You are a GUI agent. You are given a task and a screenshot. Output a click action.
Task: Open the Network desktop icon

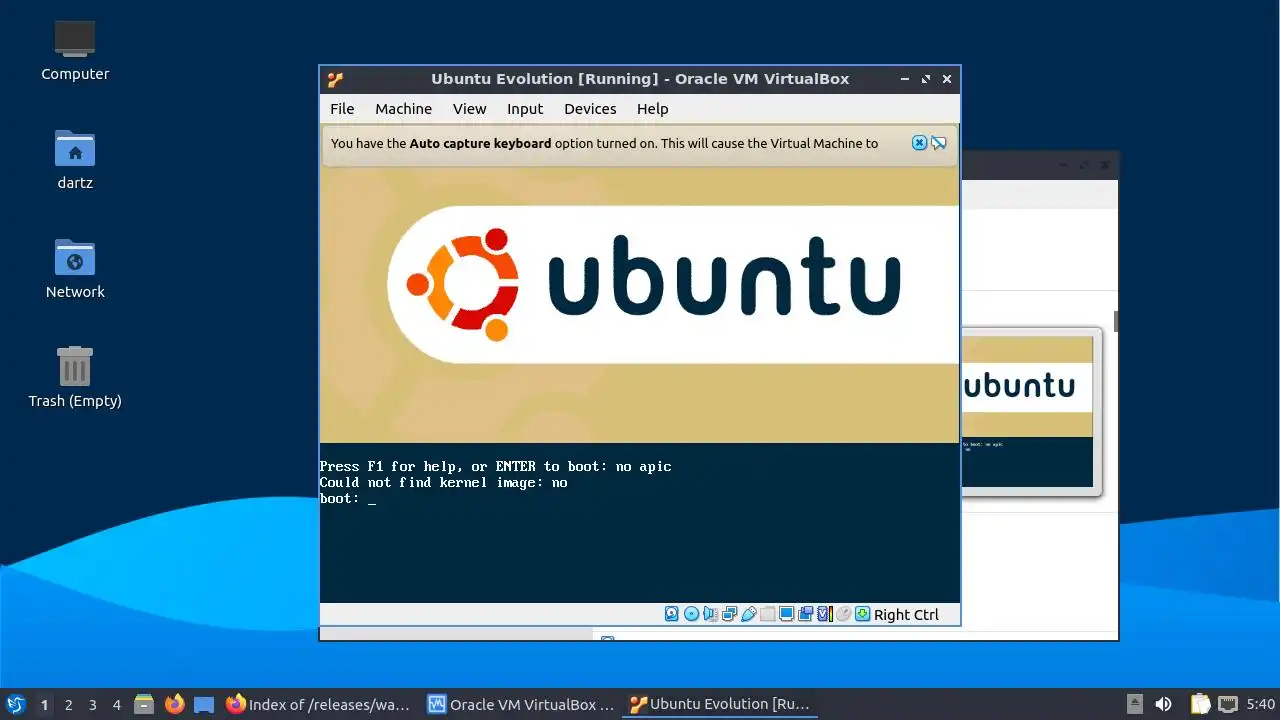75,268
